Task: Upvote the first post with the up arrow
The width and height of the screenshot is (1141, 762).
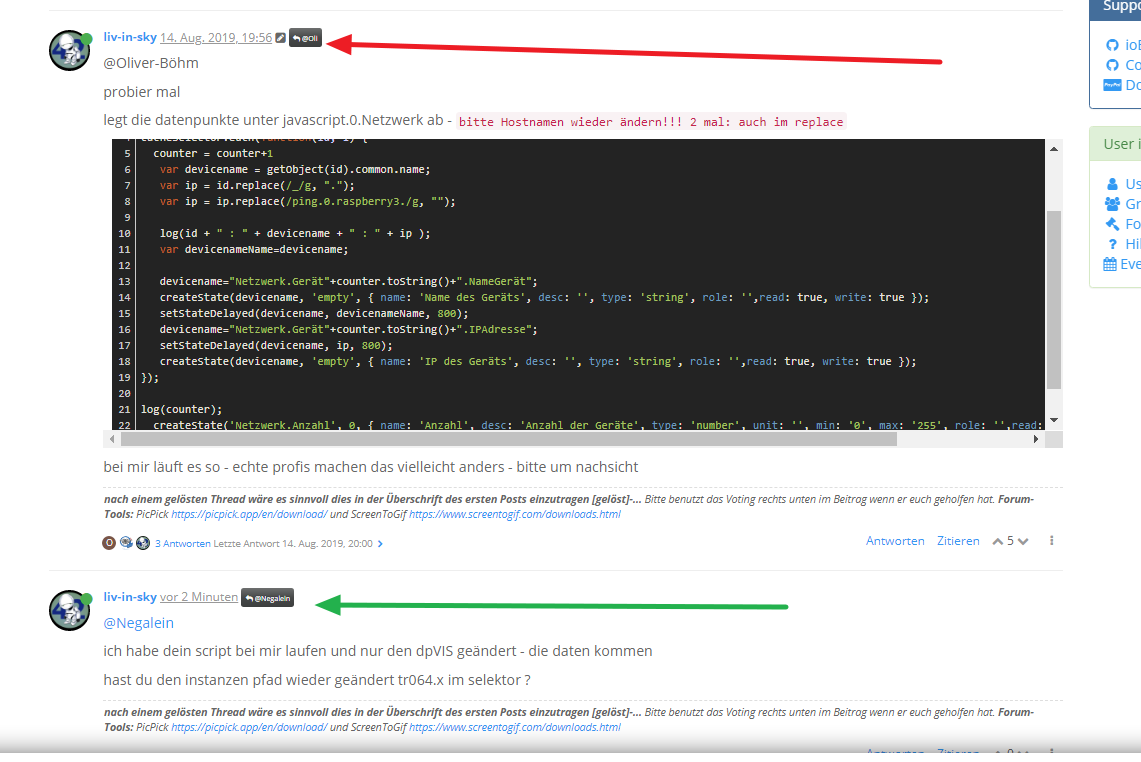Action: coord(997,541)
